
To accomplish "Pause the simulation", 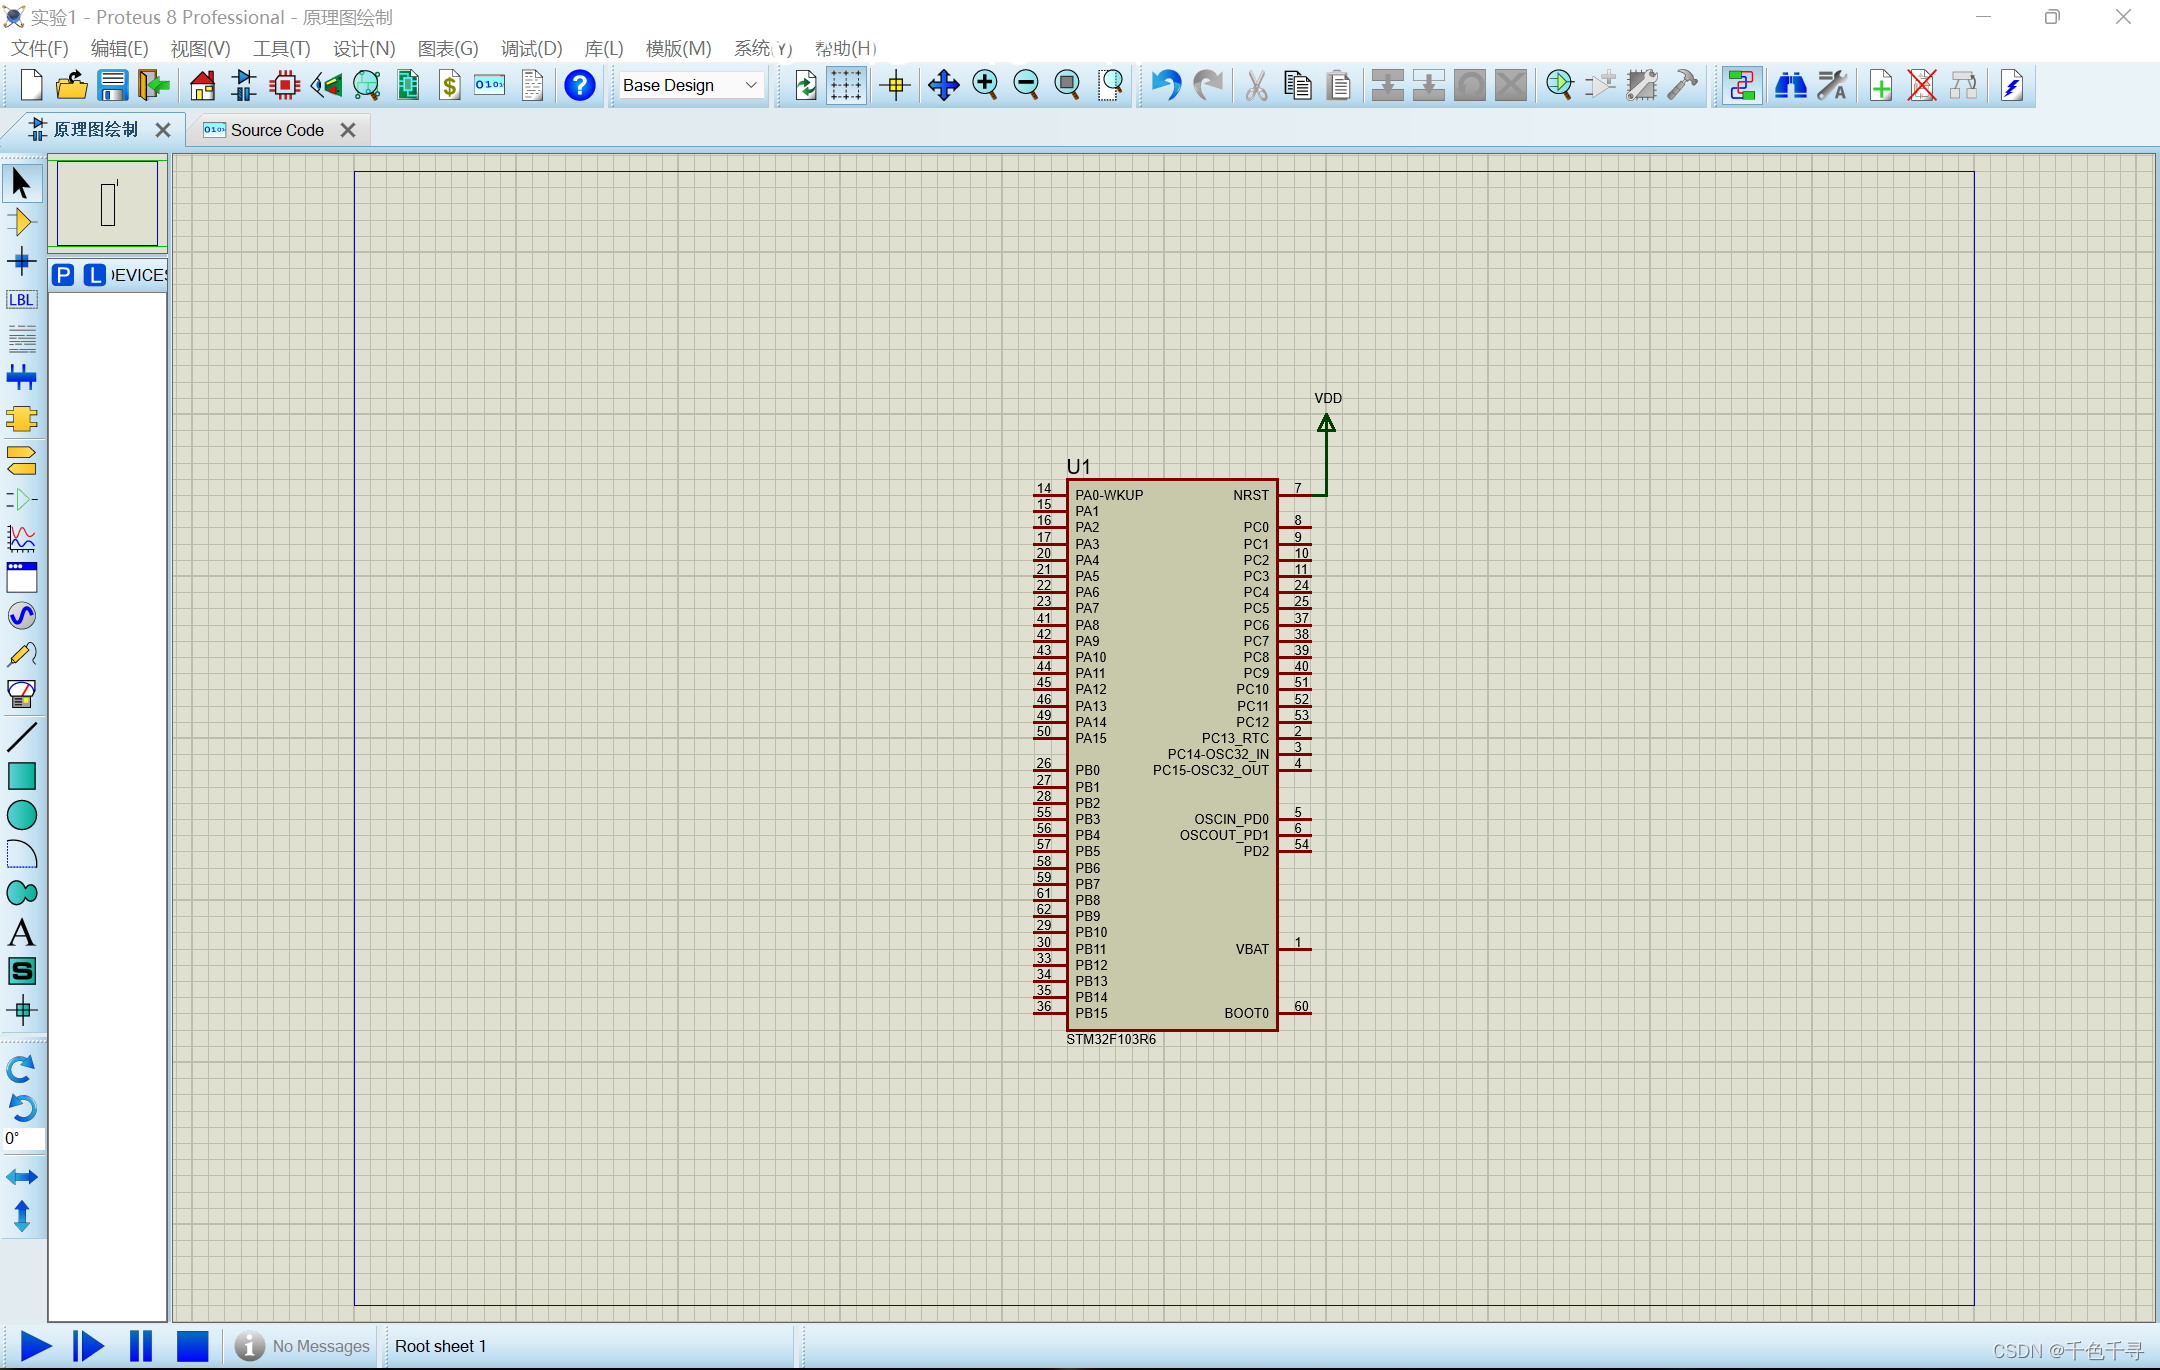I will click(x=141, y=1346).
